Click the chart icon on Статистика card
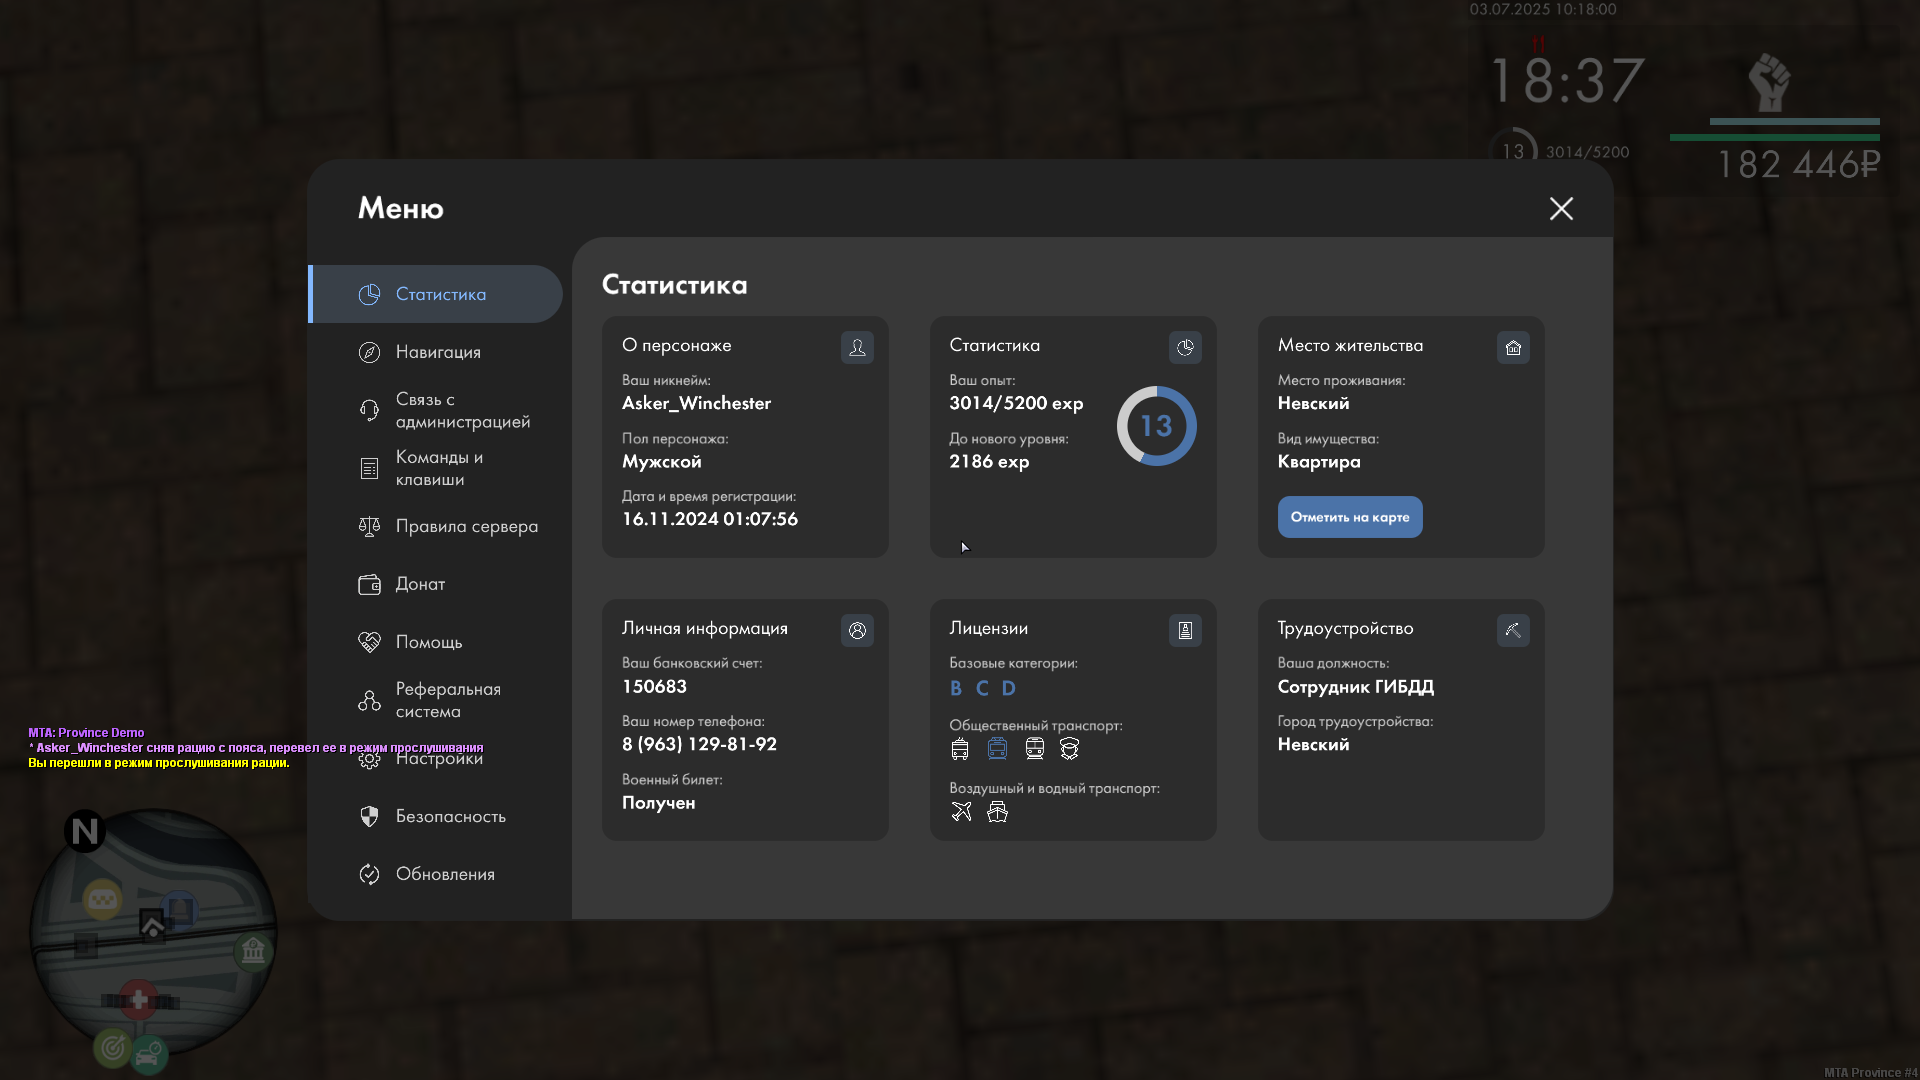 pos(1185,347)
